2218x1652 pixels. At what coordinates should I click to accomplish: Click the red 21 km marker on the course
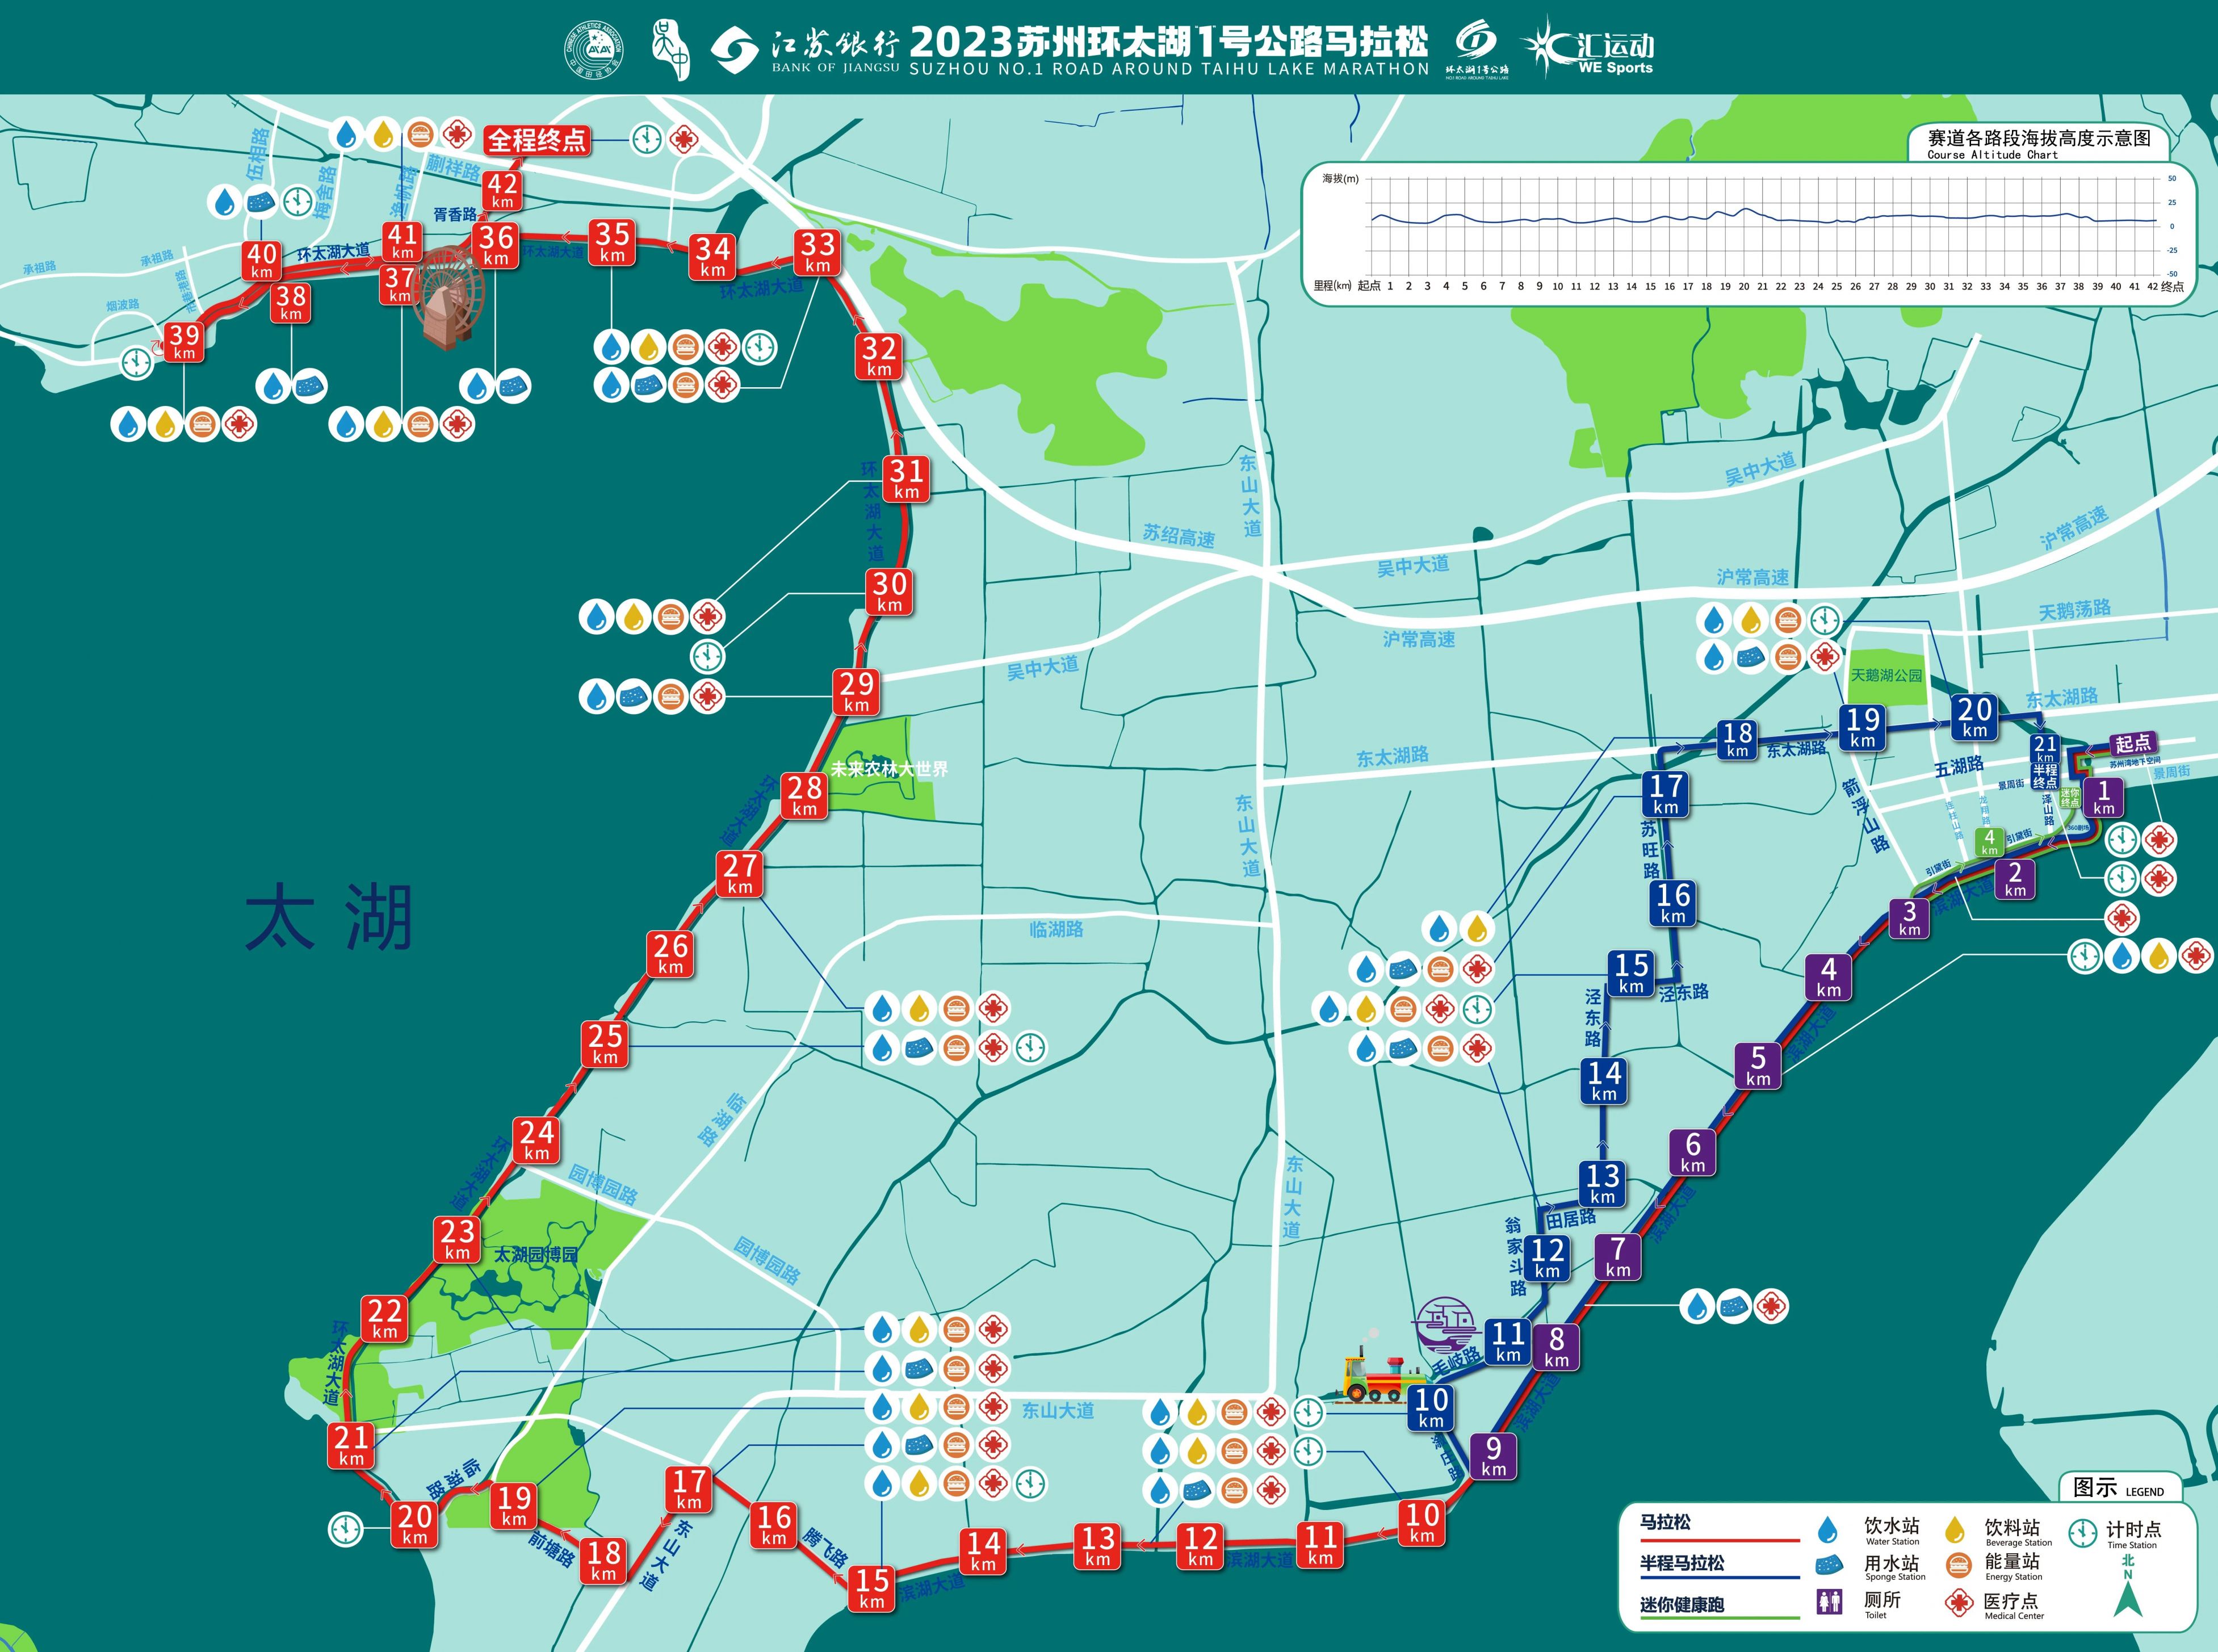351,1445
